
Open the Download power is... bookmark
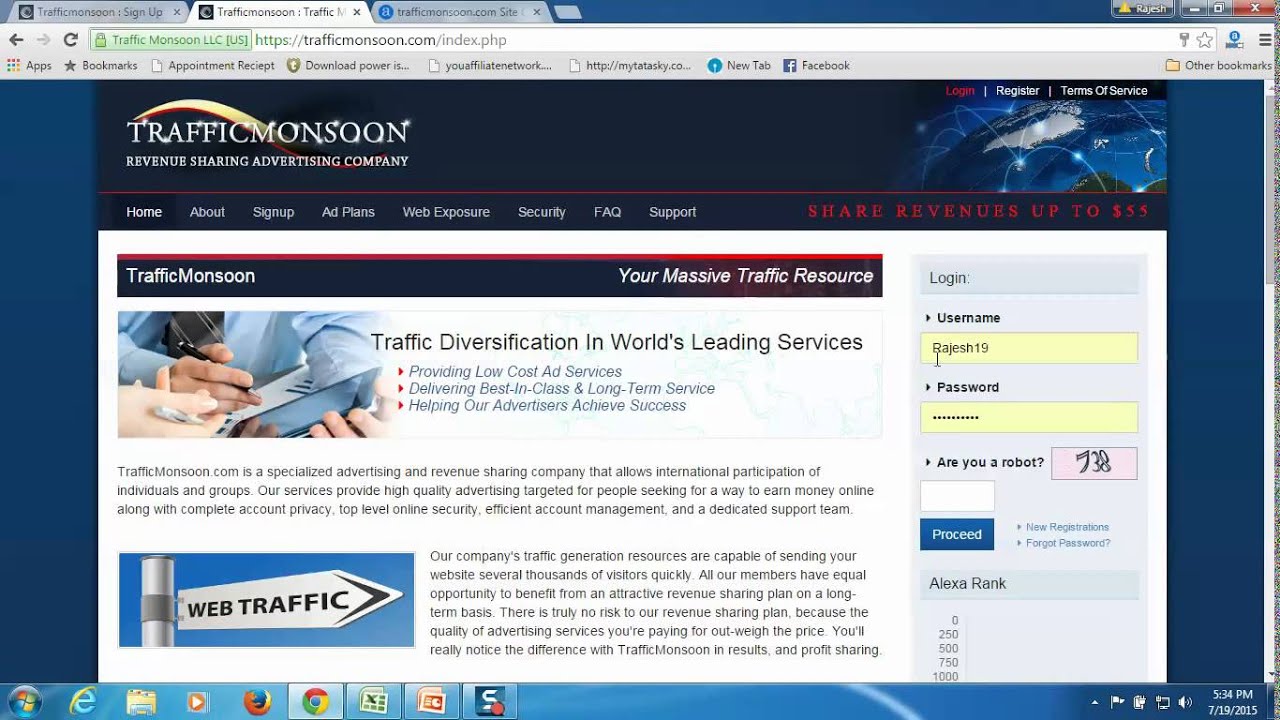[347, 66]
